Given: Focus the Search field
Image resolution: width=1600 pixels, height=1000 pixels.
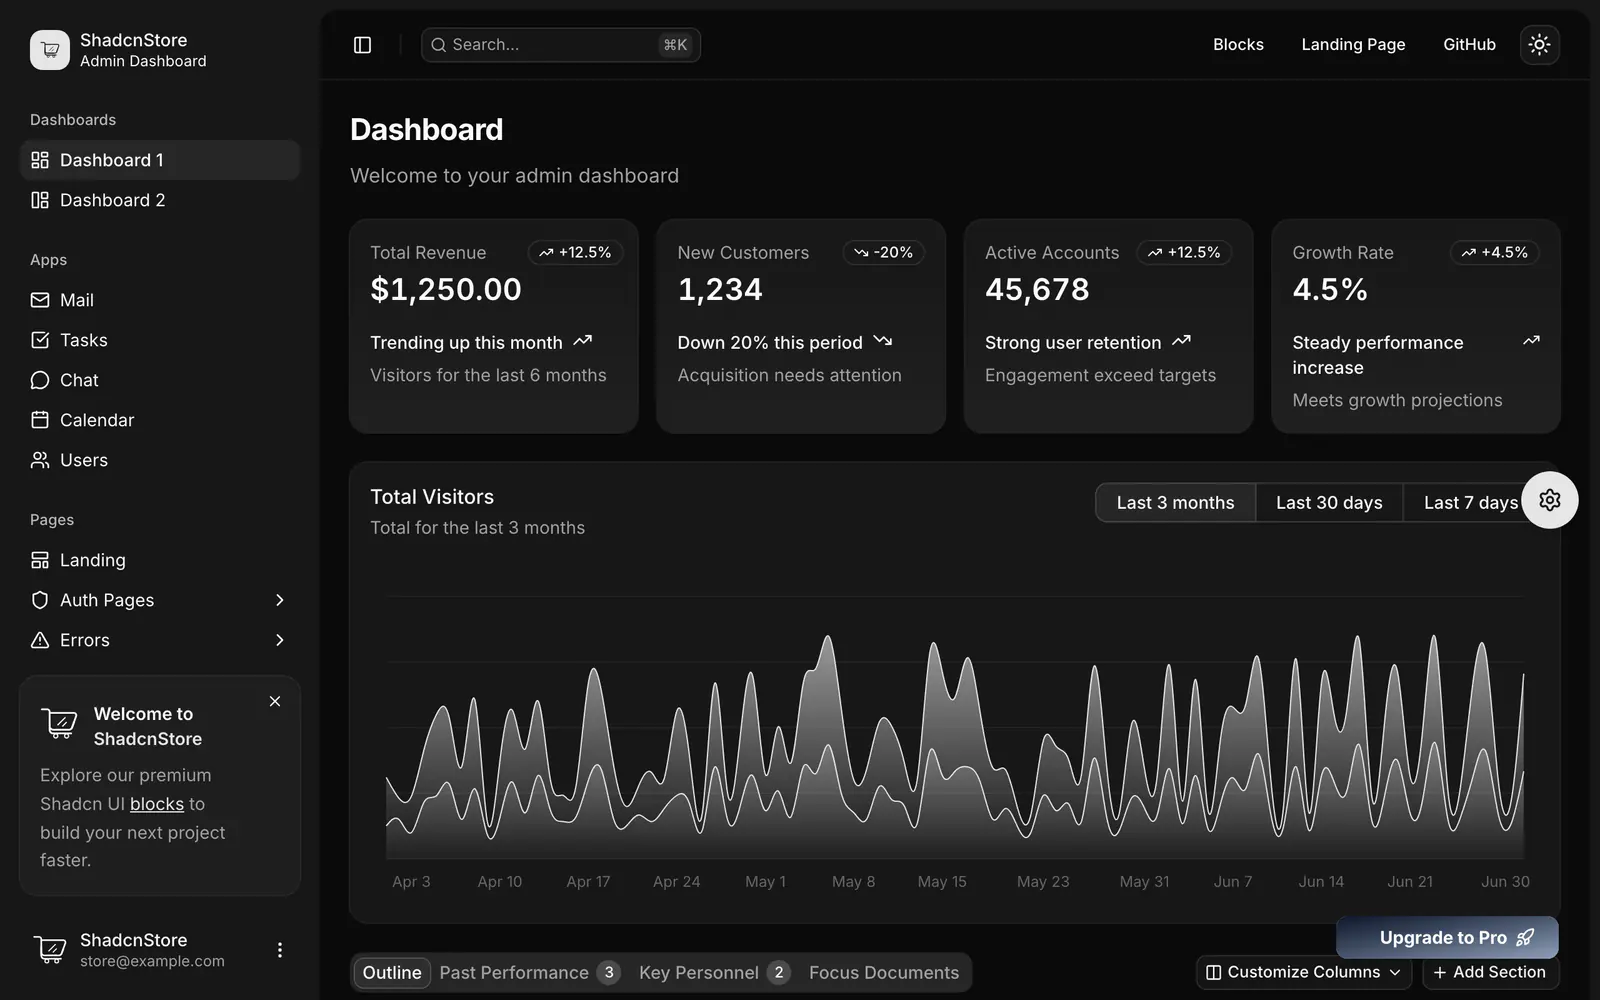Looking at the screenshot, I should tap(561, 45).
